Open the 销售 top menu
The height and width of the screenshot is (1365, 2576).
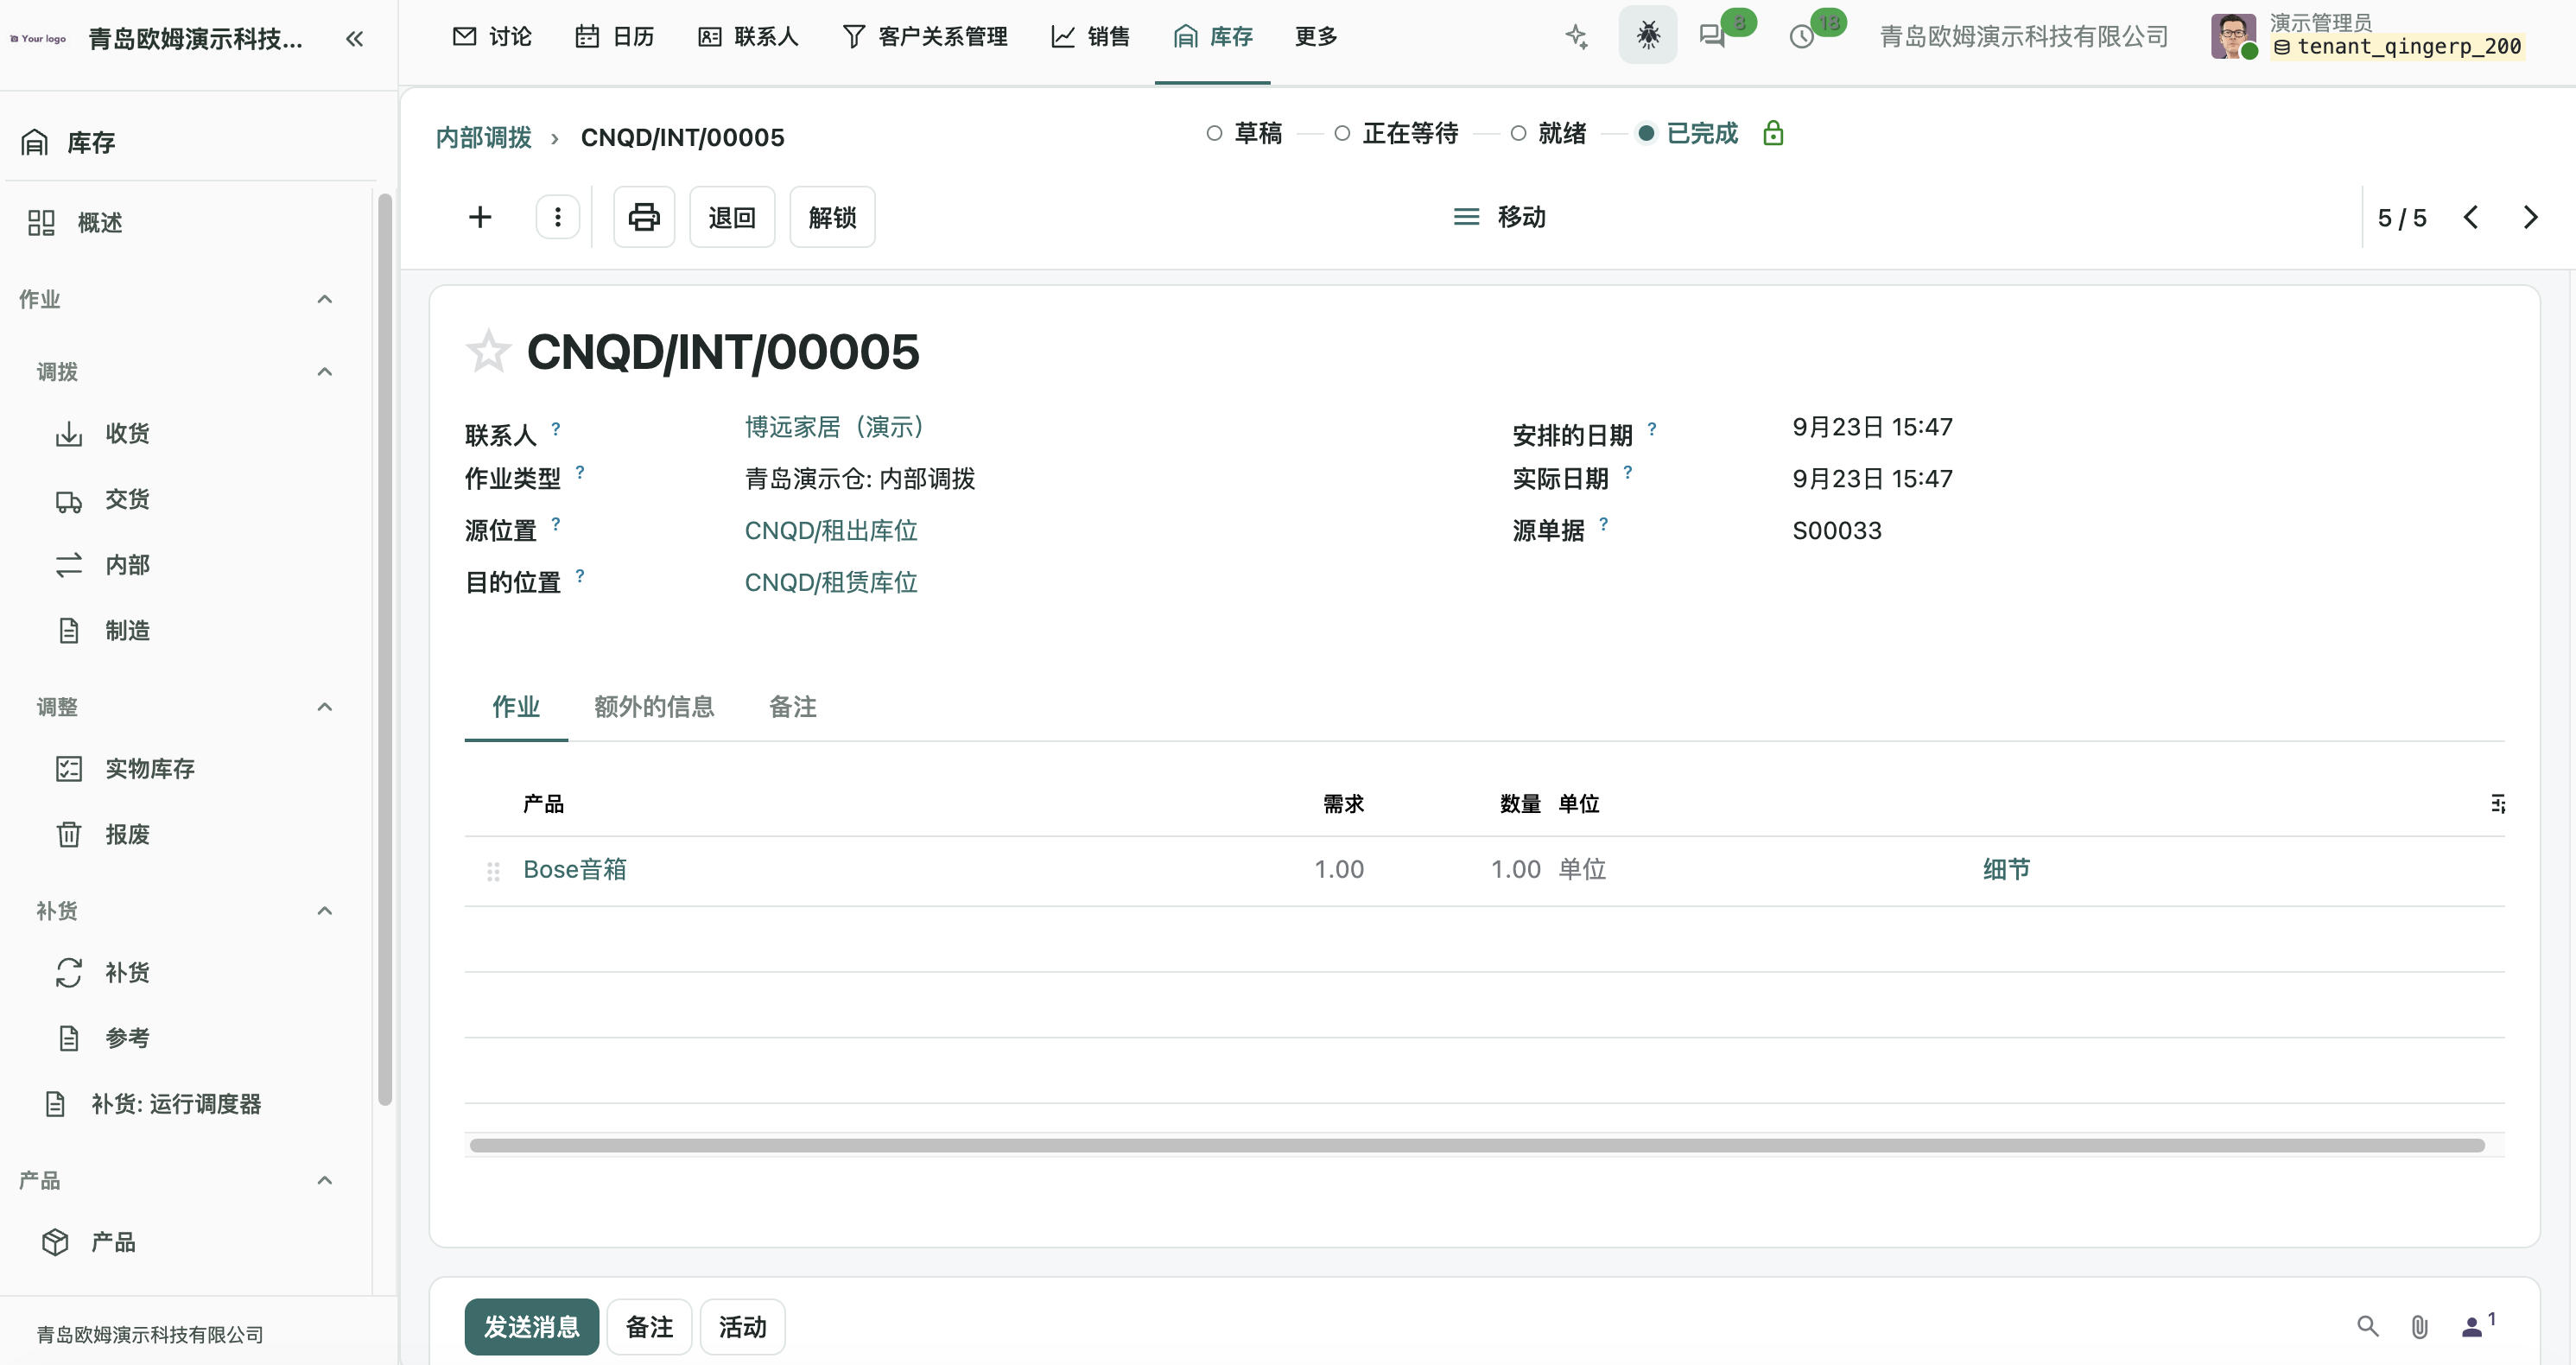click(x=1090, y=36)
